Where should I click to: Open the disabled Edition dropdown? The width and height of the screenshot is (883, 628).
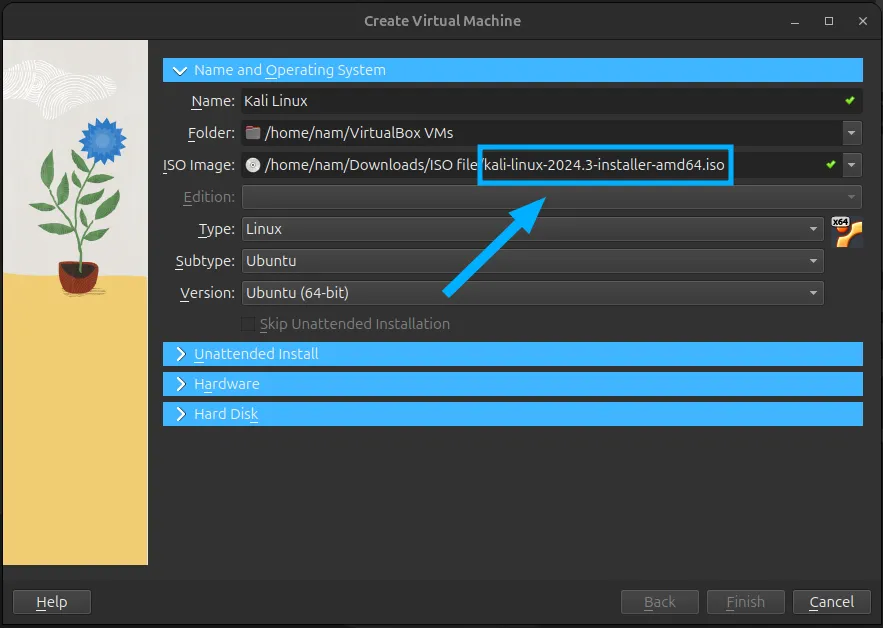(552, 197)
